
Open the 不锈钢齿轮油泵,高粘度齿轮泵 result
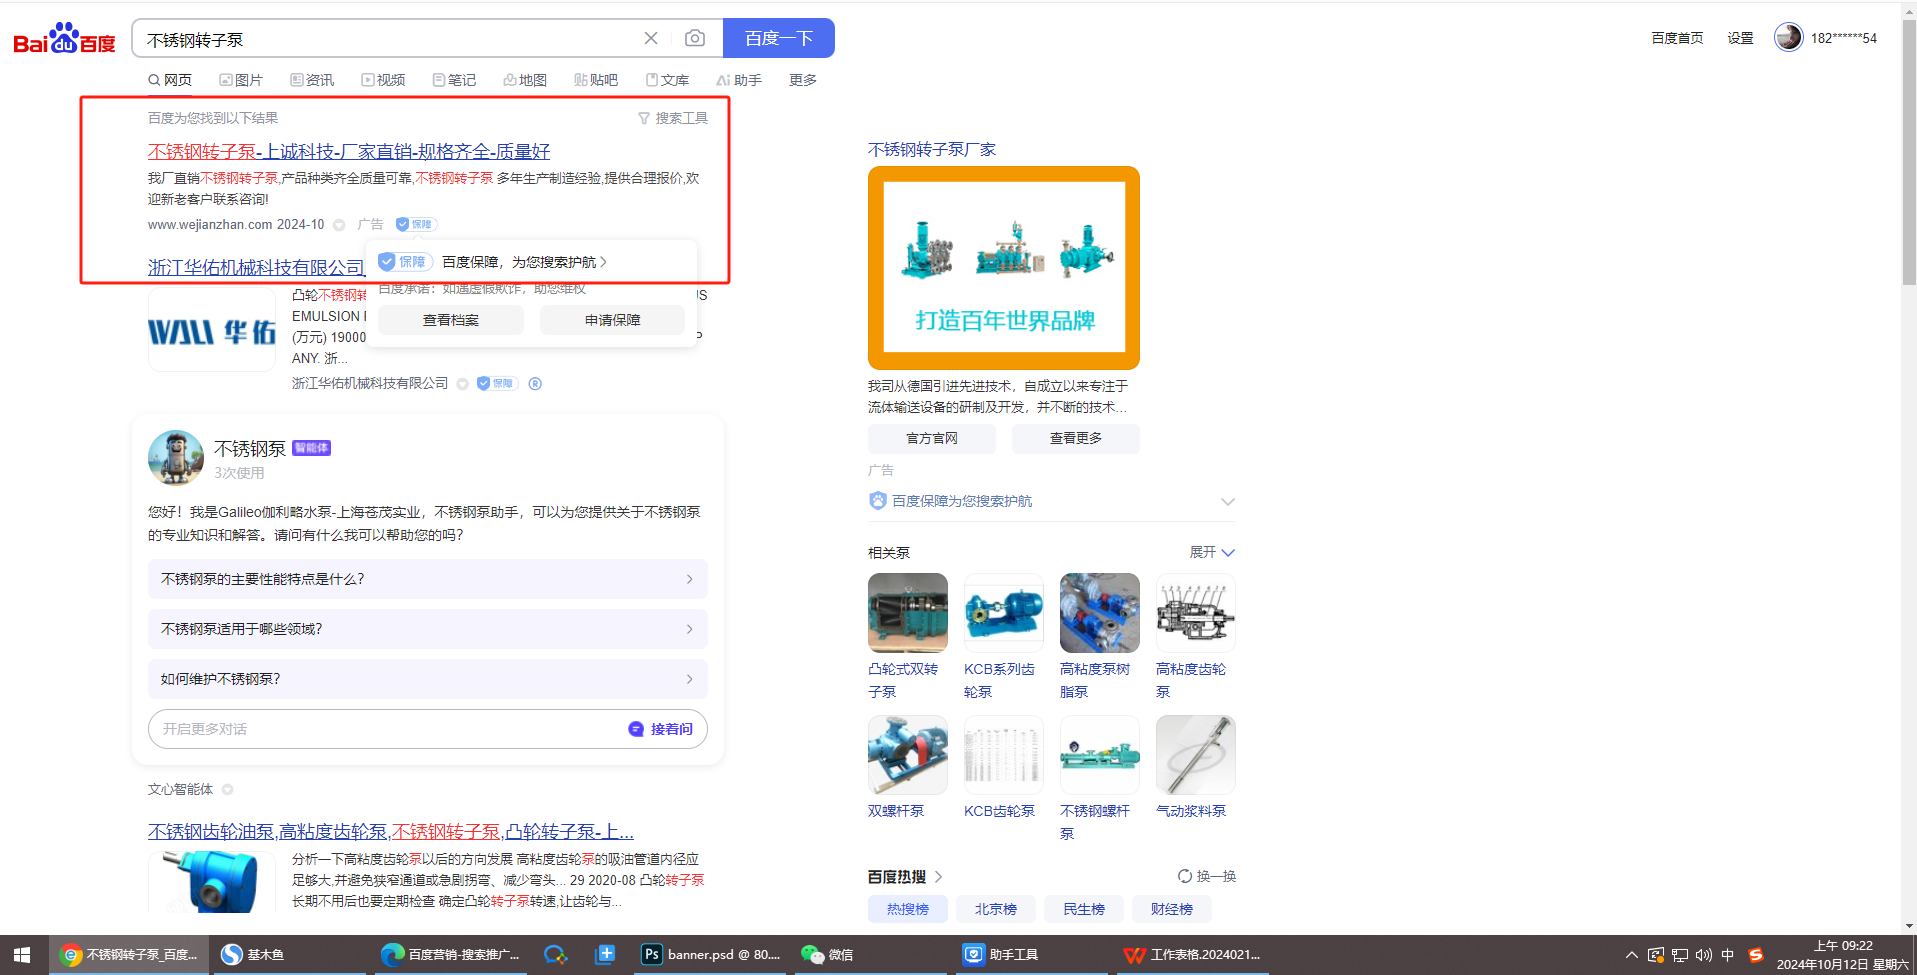pos(391,831)
